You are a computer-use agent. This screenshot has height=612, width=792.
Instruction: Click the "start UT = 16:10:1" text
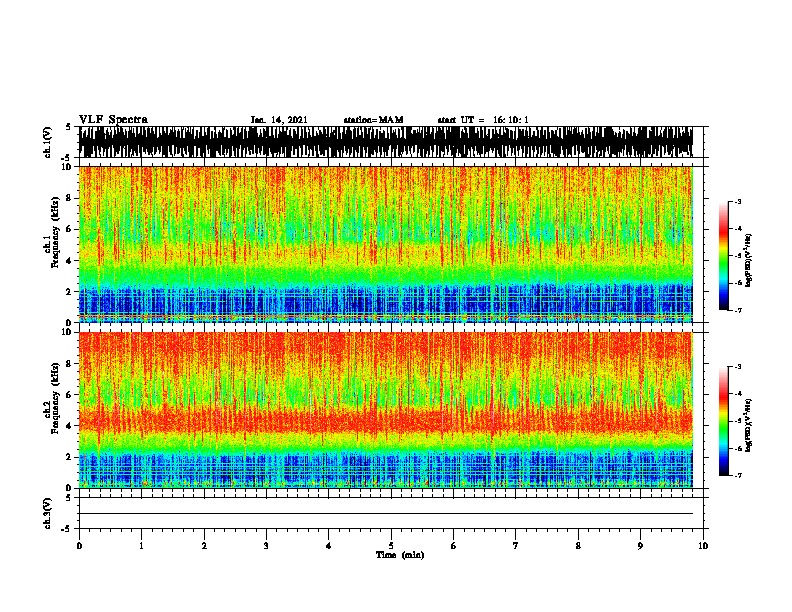point(483,120)
